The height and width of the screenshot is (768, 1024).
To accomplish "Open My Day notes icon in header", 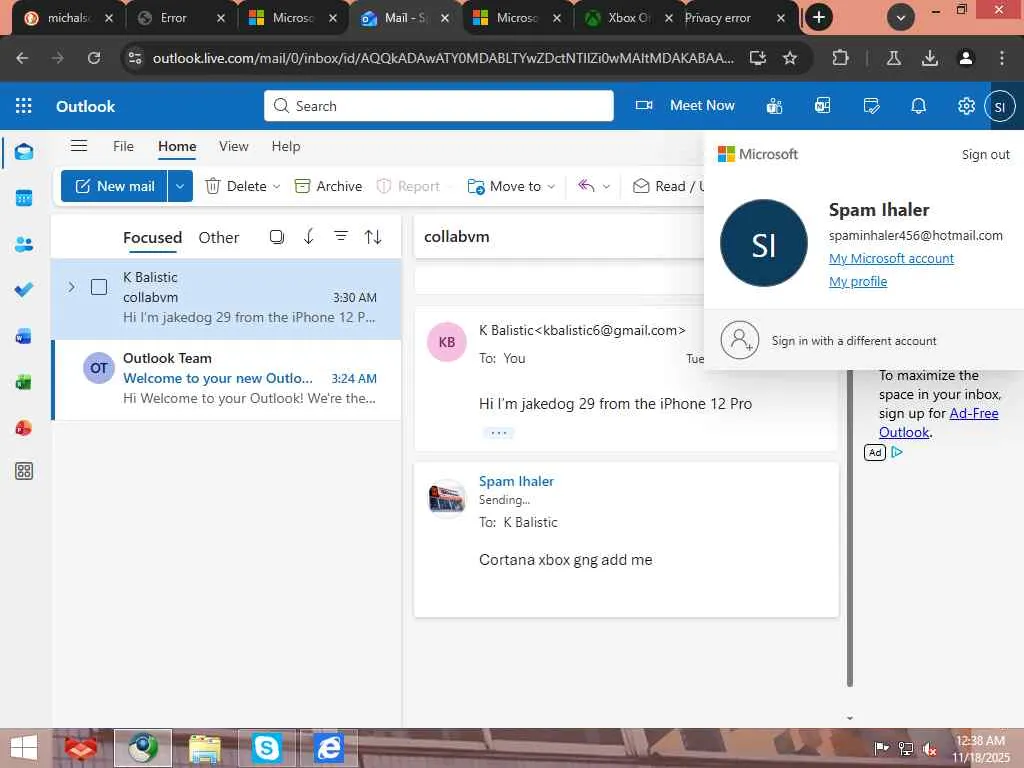I will coord(871,106).
